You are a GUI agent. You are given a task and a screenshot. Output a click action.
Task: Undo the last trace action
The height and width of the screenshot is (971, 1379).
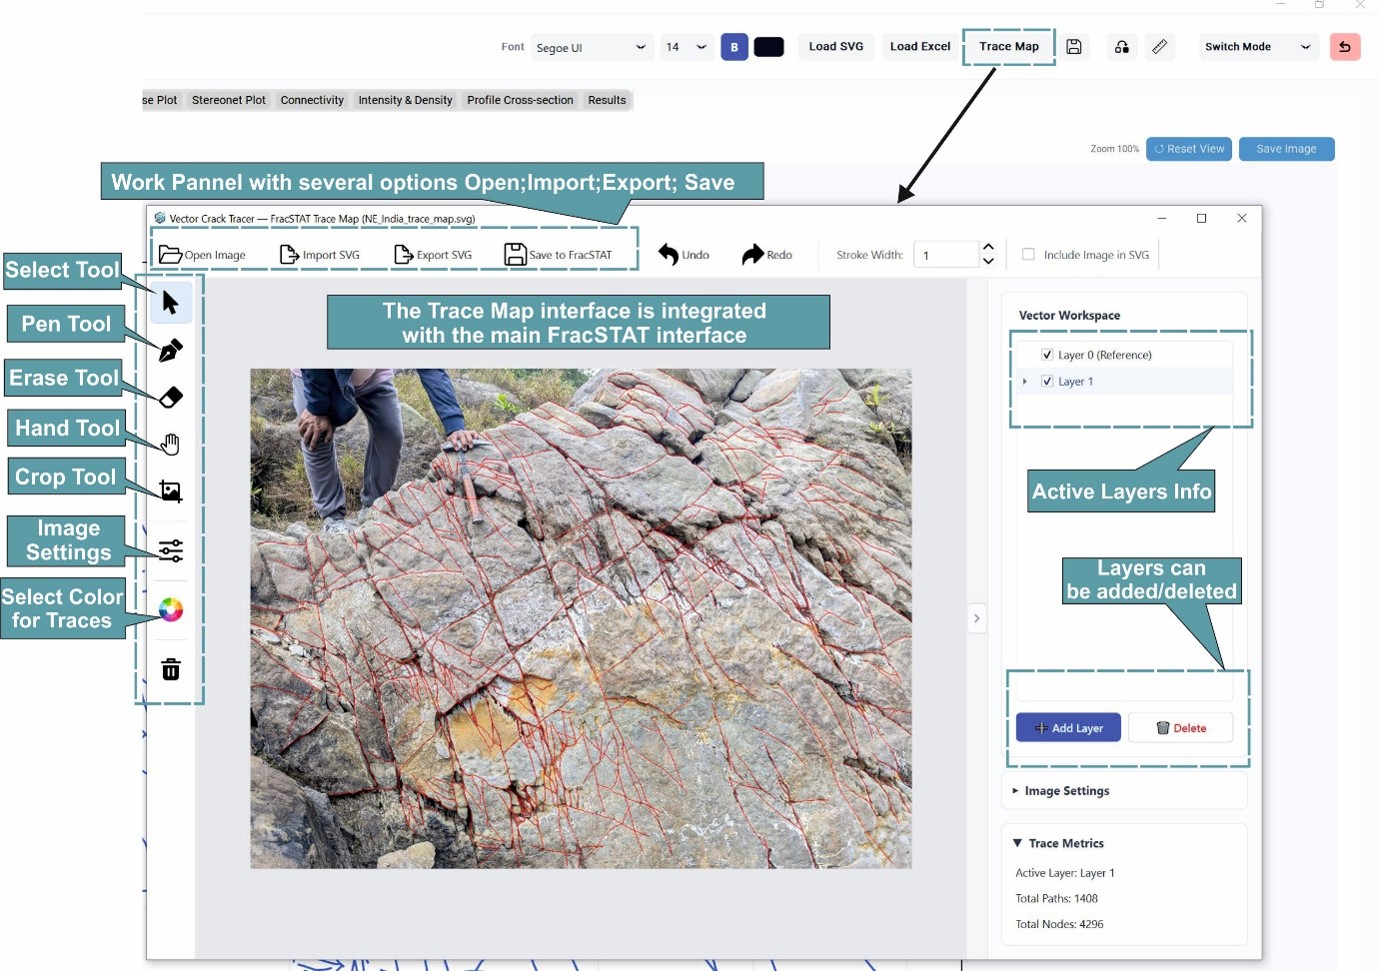684,255
